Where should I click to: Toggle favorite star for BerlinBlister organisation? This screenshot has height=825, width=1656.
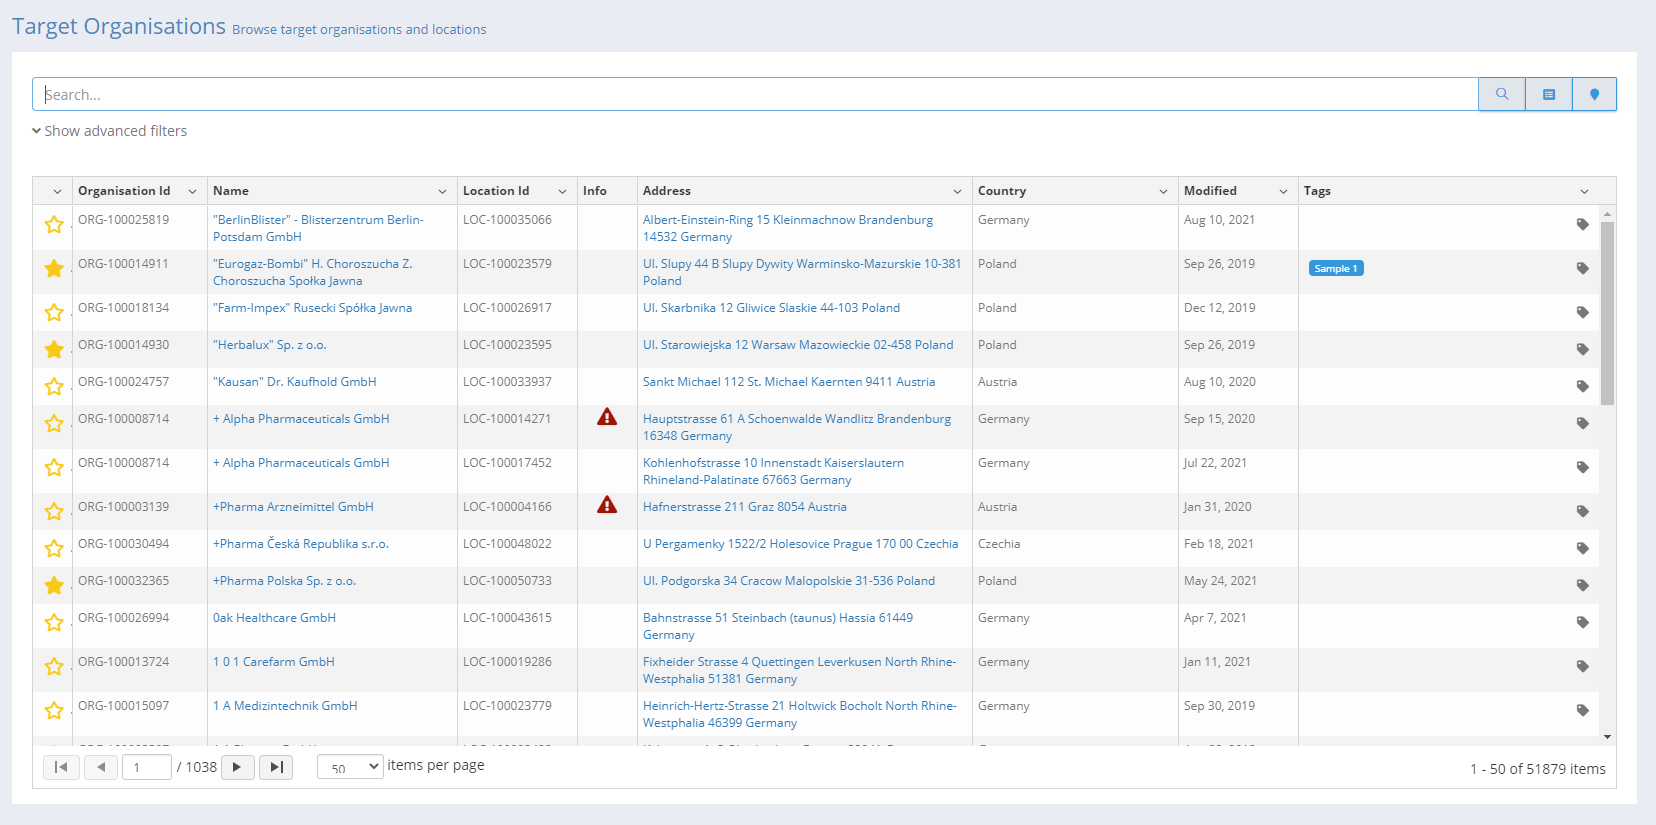tap(54, 225)
